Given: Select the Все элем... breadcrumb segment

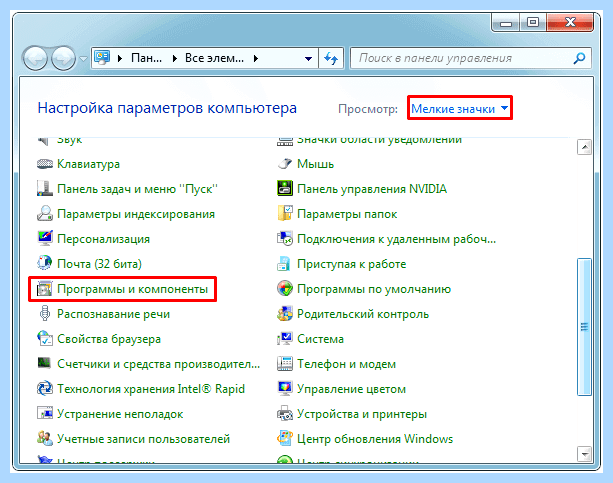Looking at the screenshot, I should click(214, 59).
